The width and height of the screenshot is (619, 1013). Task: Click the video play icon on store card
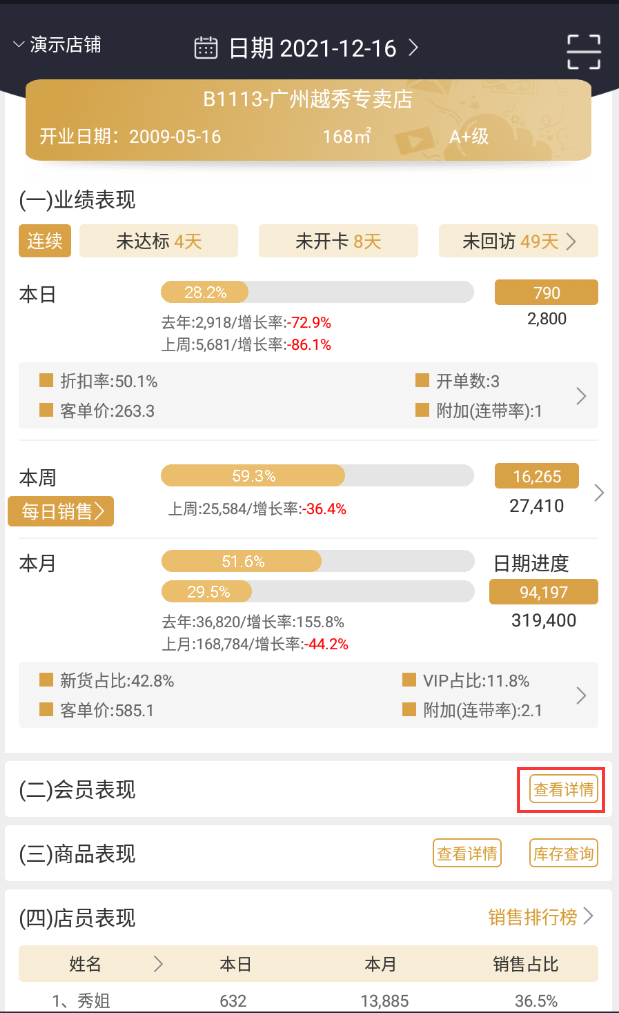click(x=413, y=141)
